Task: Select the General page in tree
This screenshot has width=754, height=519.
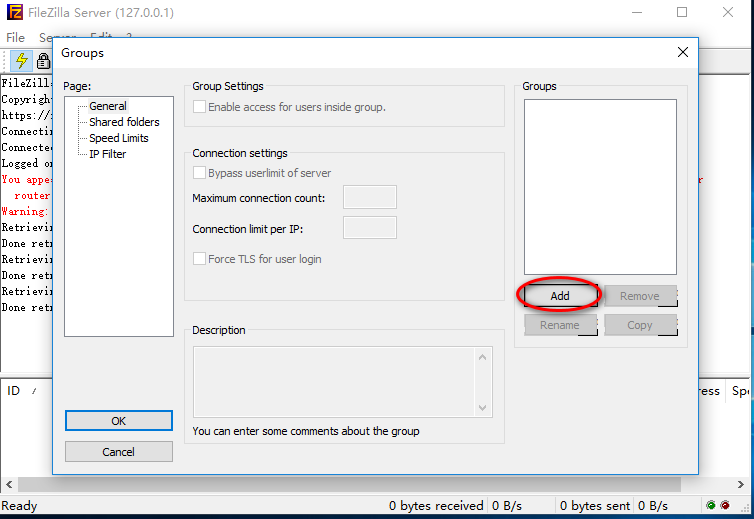Action: pyautogui.click(x=108, y=106)
